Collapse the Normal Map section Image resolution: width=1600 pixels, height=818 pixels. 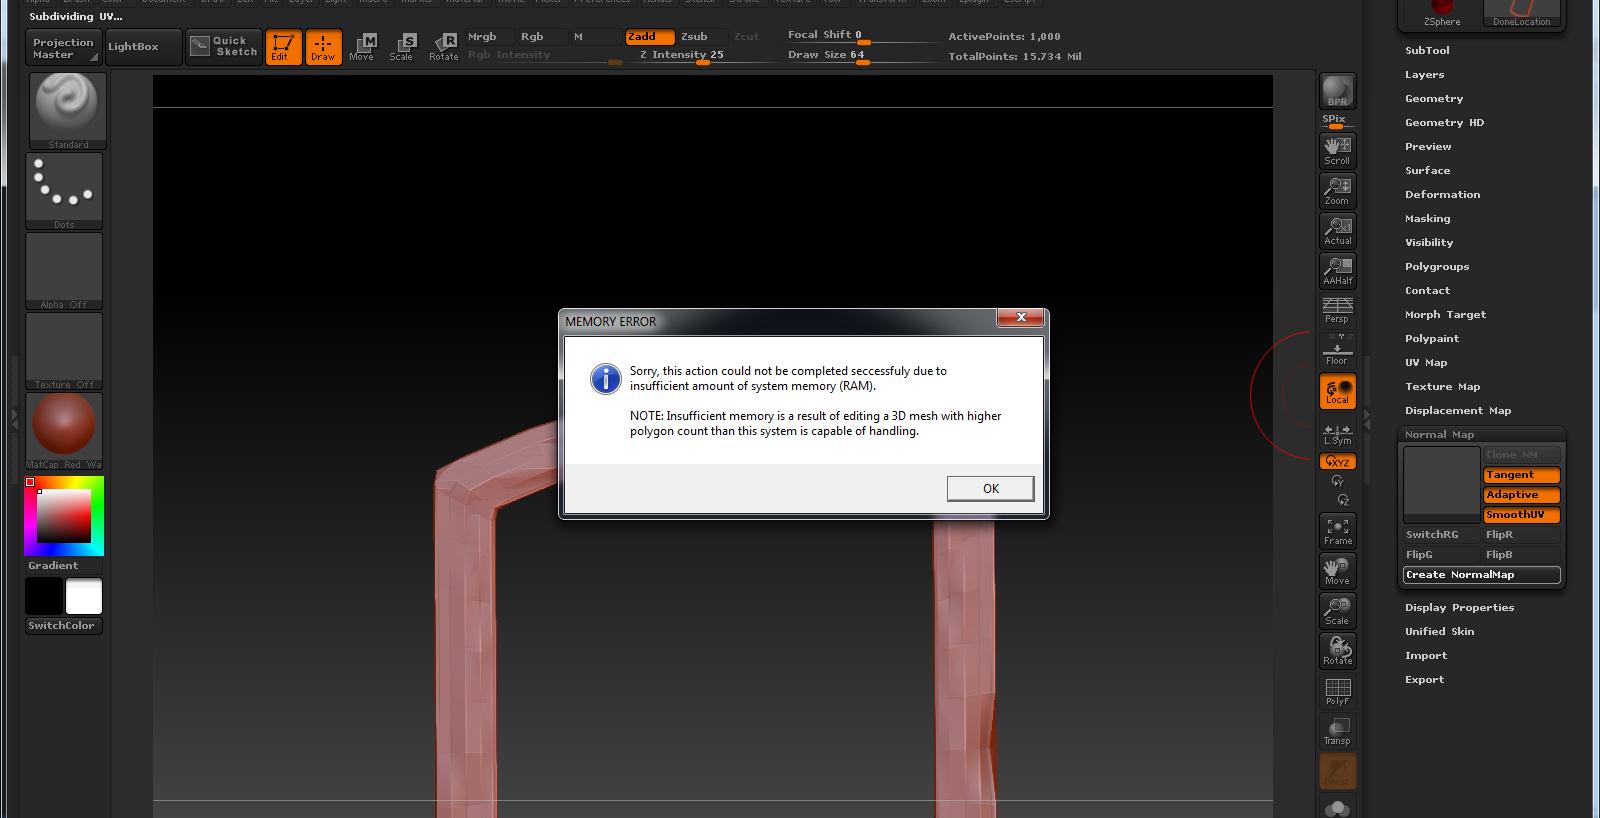coord(1439,435)
